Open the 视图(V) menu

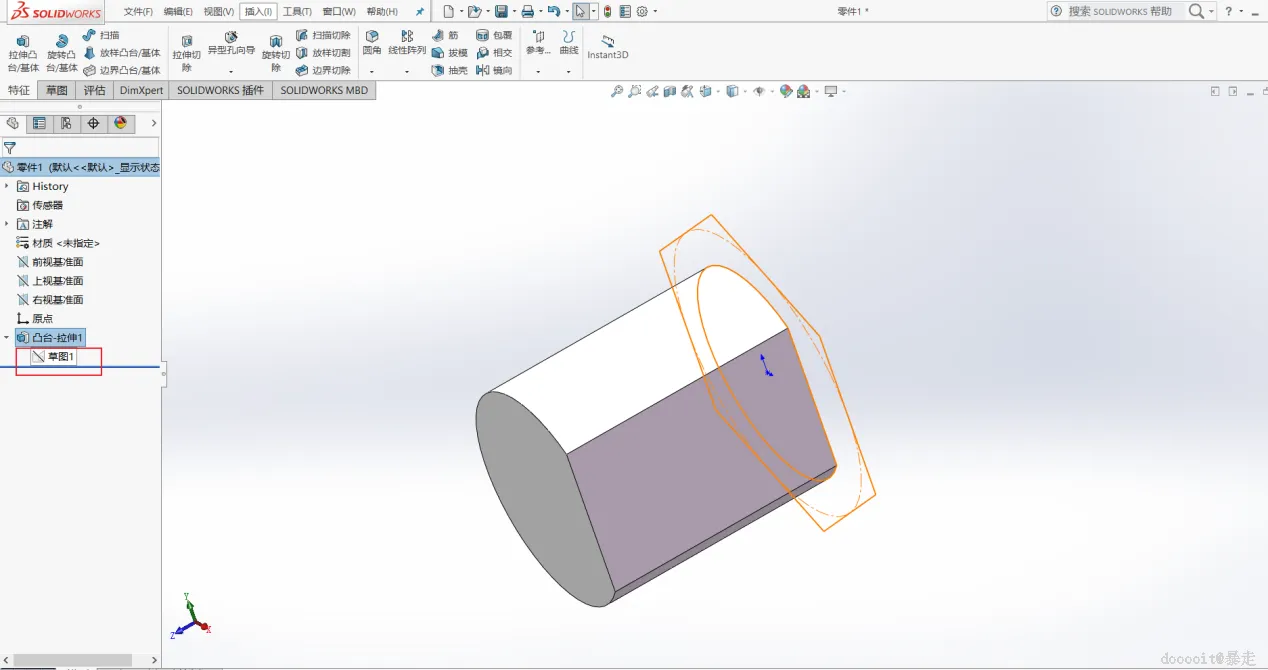click(218, 11)
